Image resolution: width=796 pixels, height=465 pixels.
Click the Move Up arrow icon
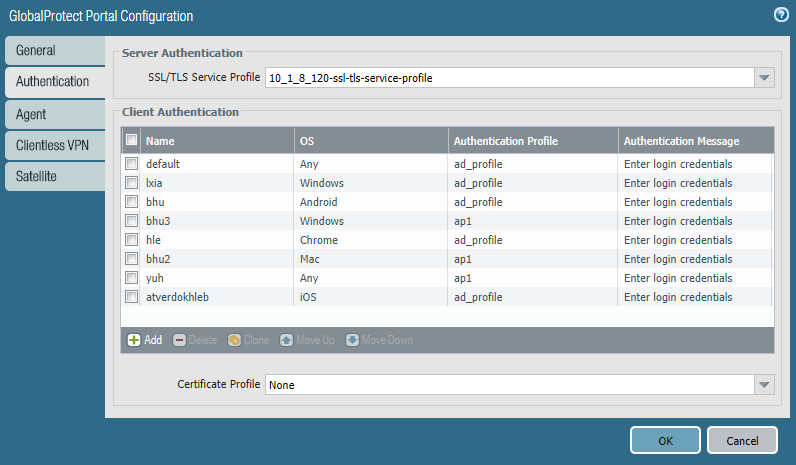coord(287,340)
